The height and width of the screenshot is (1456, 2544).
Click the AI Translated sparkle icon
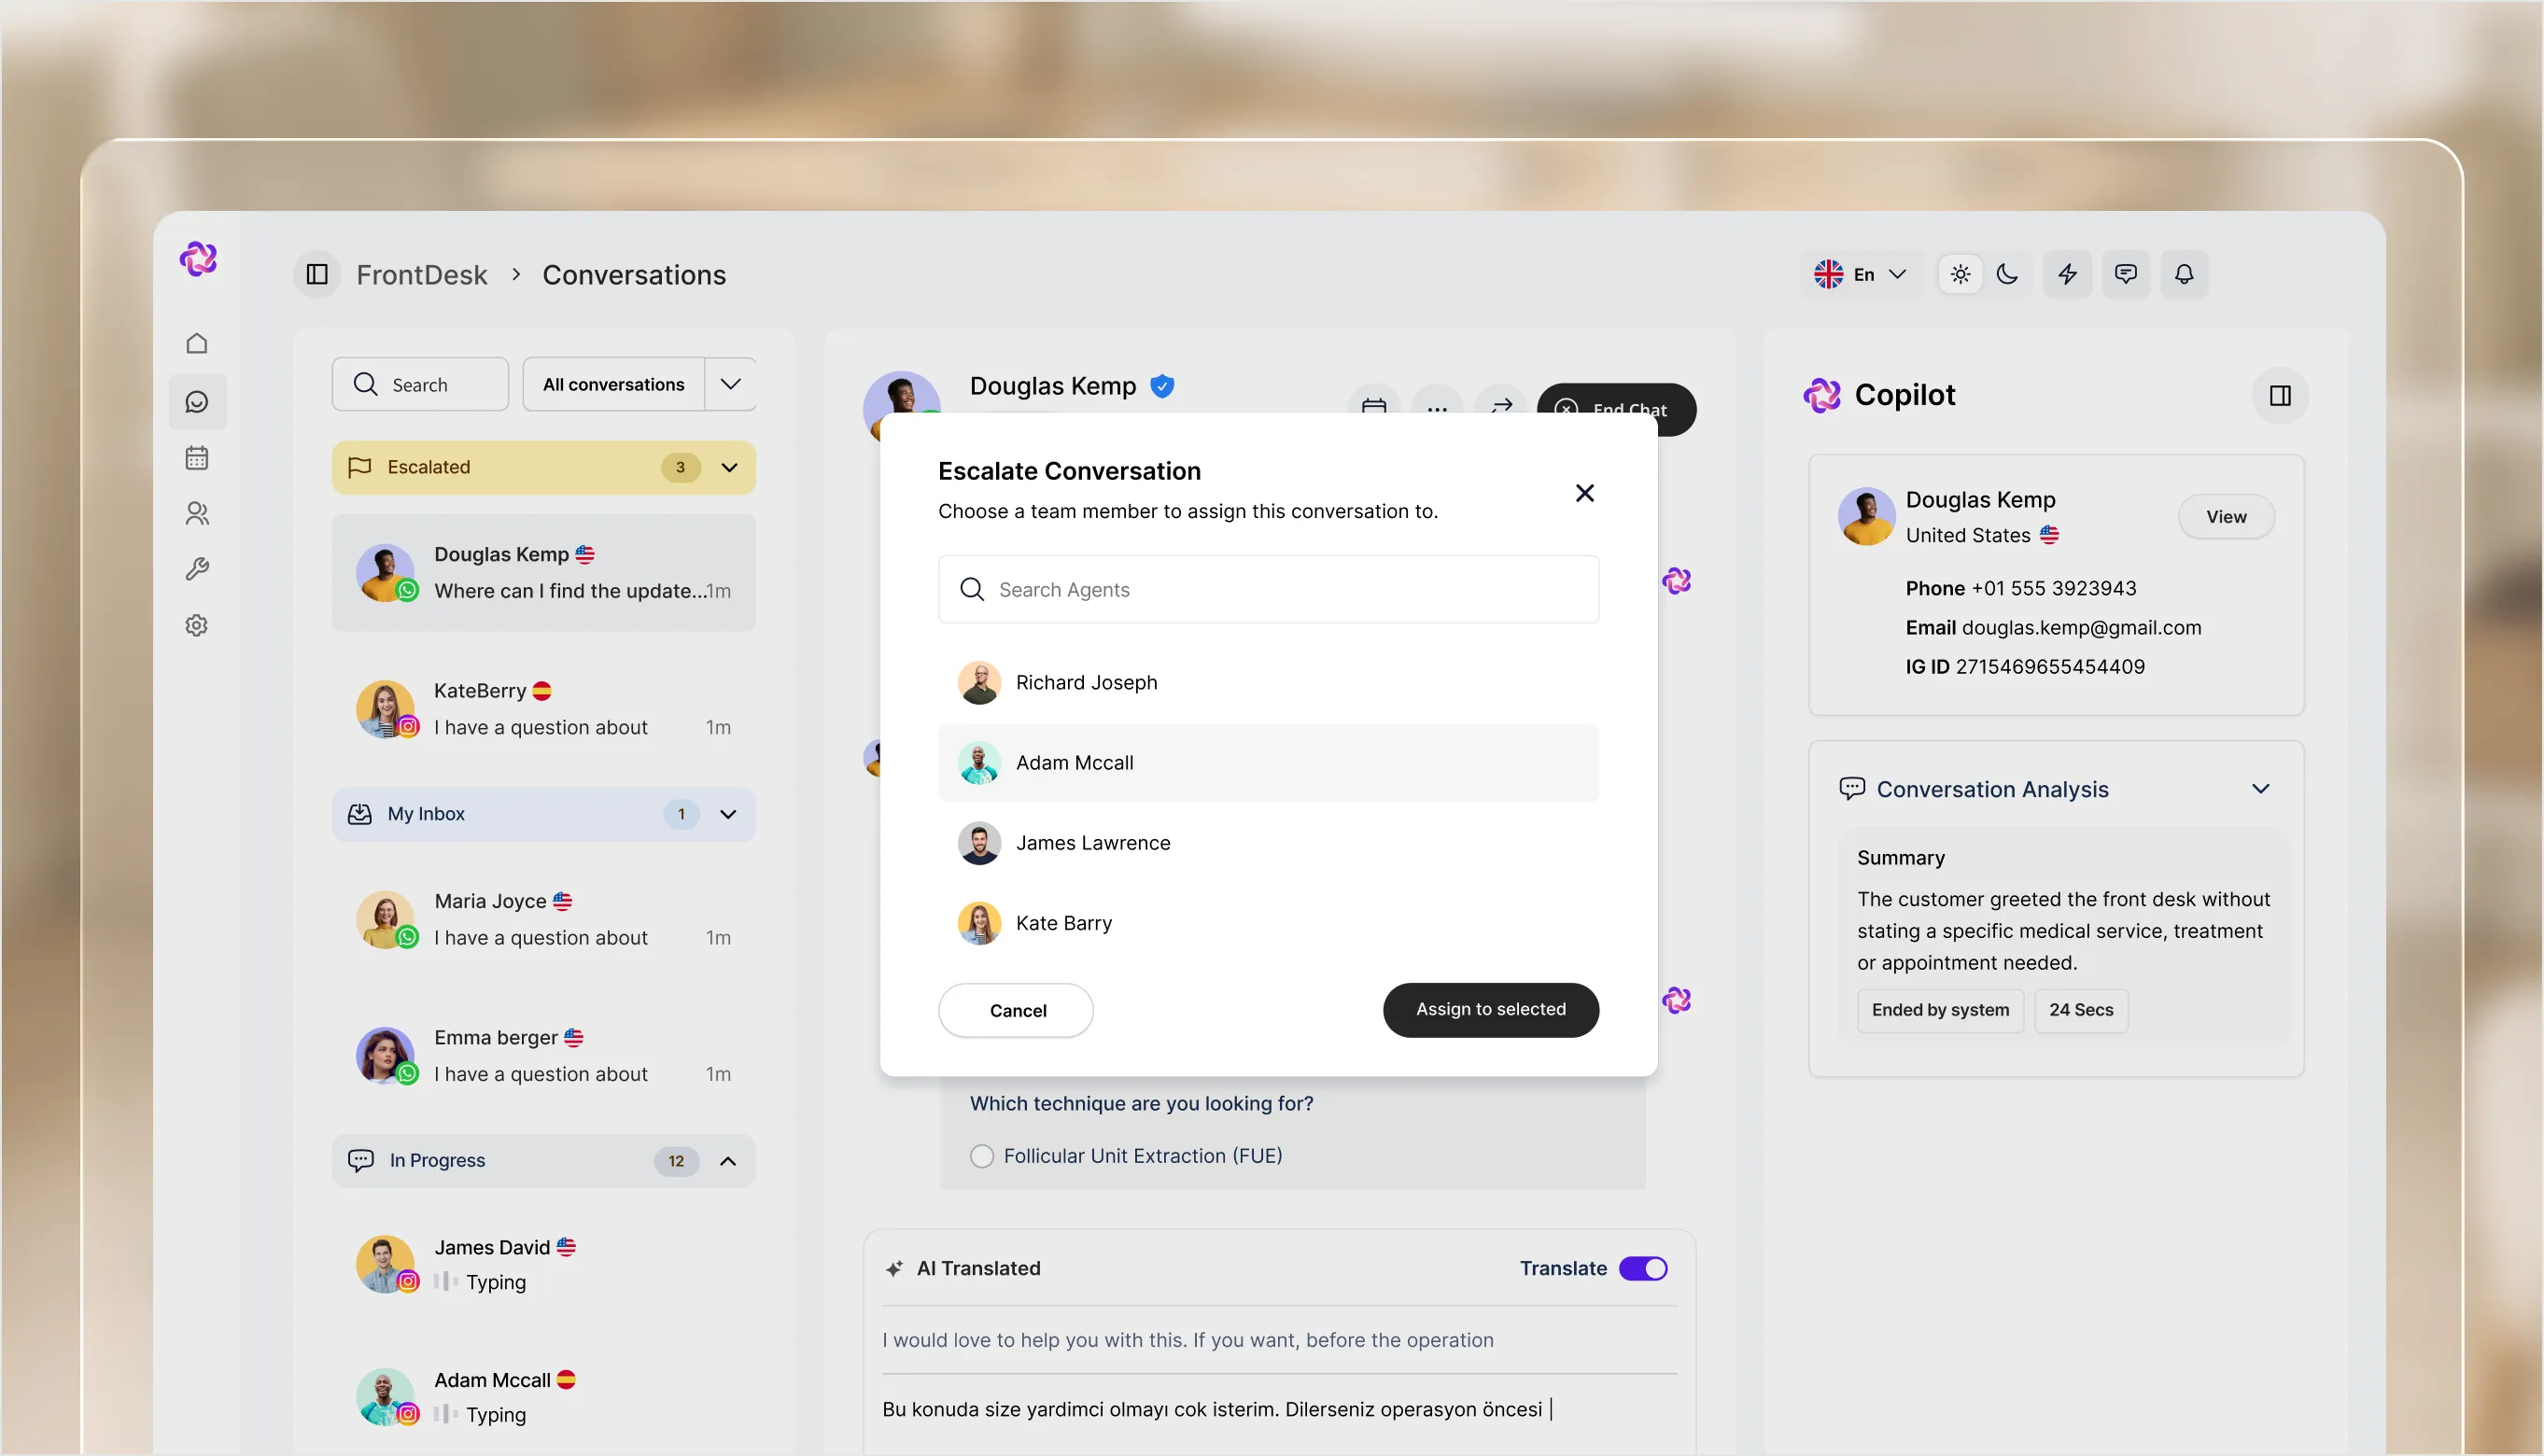click(x=895, y=1268)
